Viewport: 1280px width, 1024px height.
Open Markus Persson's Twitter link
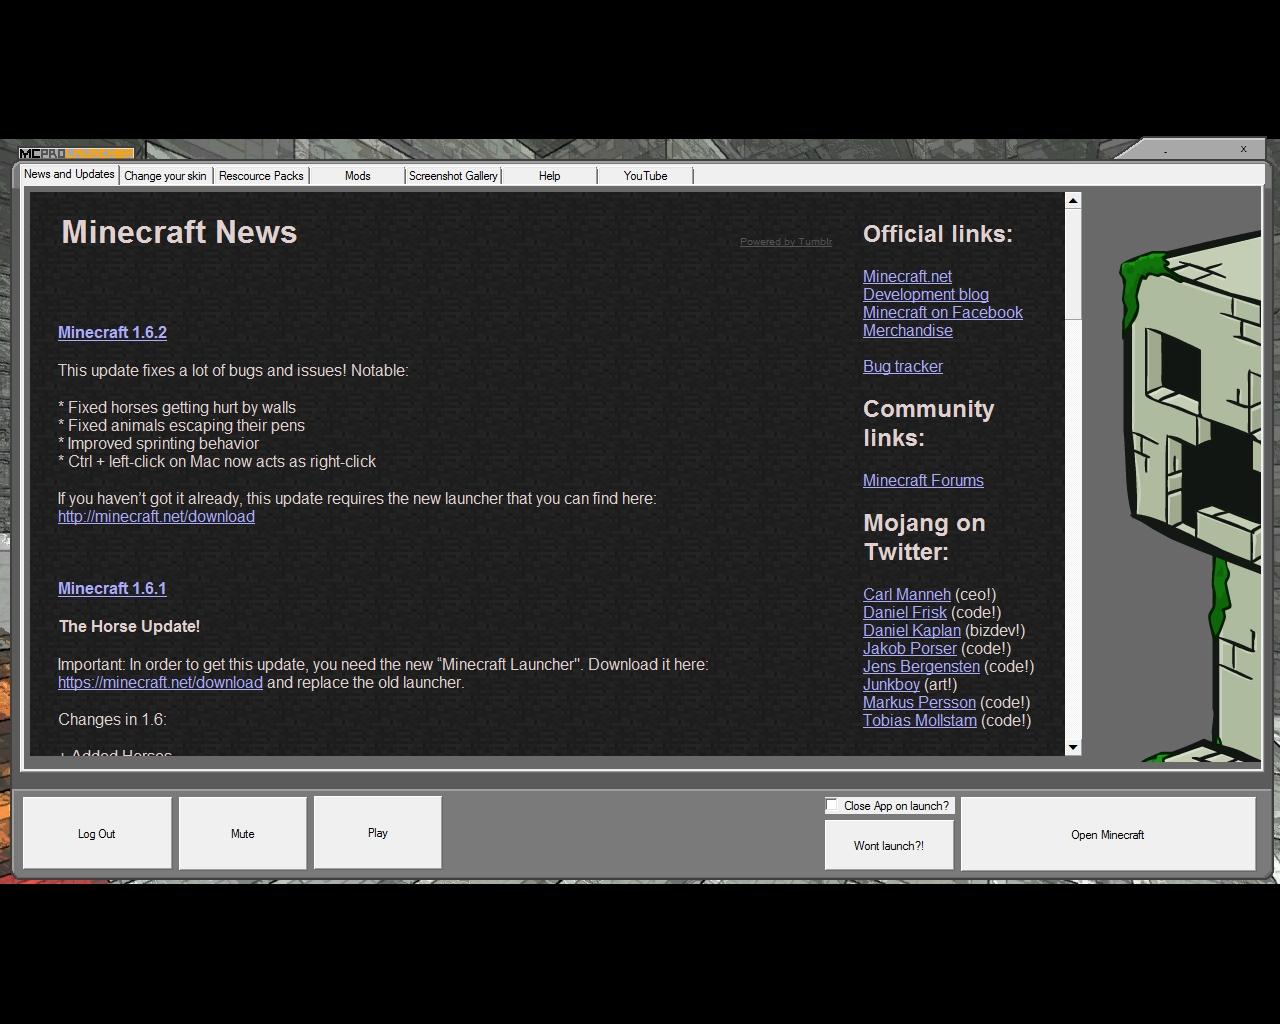click(x=918, y=702)
